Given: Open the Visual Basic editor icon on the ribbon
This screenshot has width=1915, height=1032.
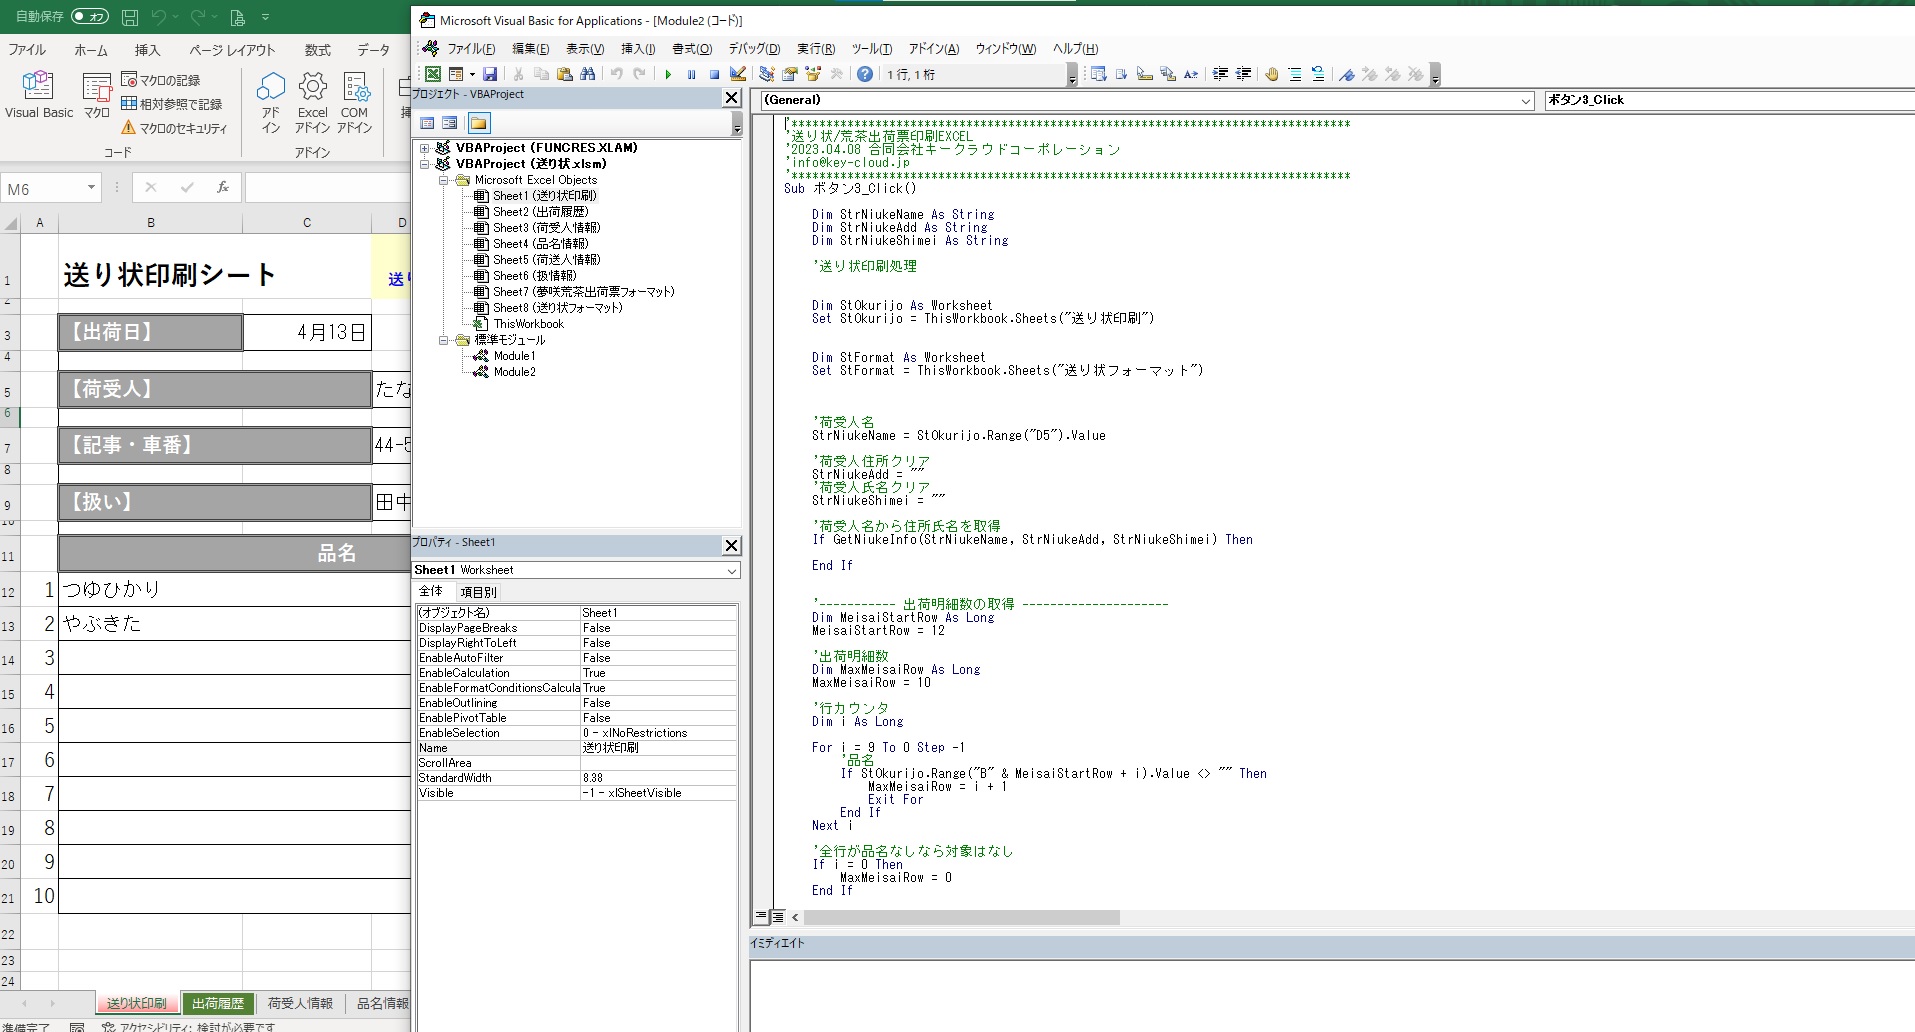Looking at the screenshot, I should click(x=38, y=97).
